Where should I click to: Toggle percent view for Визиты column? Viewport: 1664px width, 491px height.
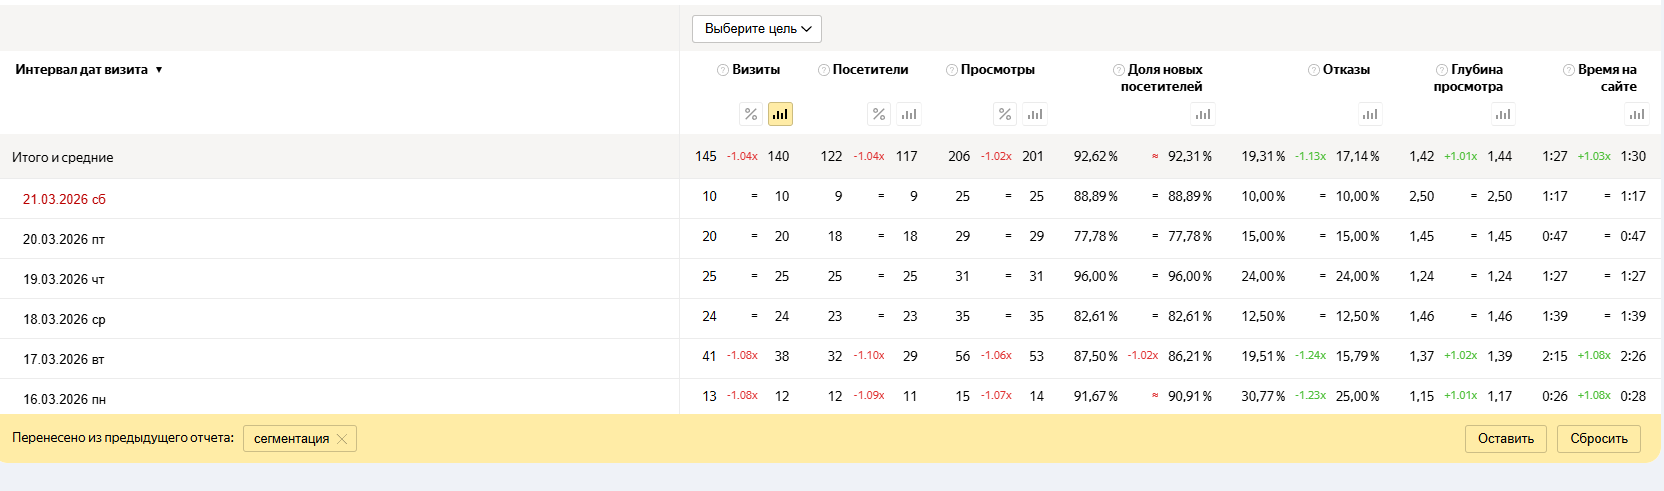(751, 114)
